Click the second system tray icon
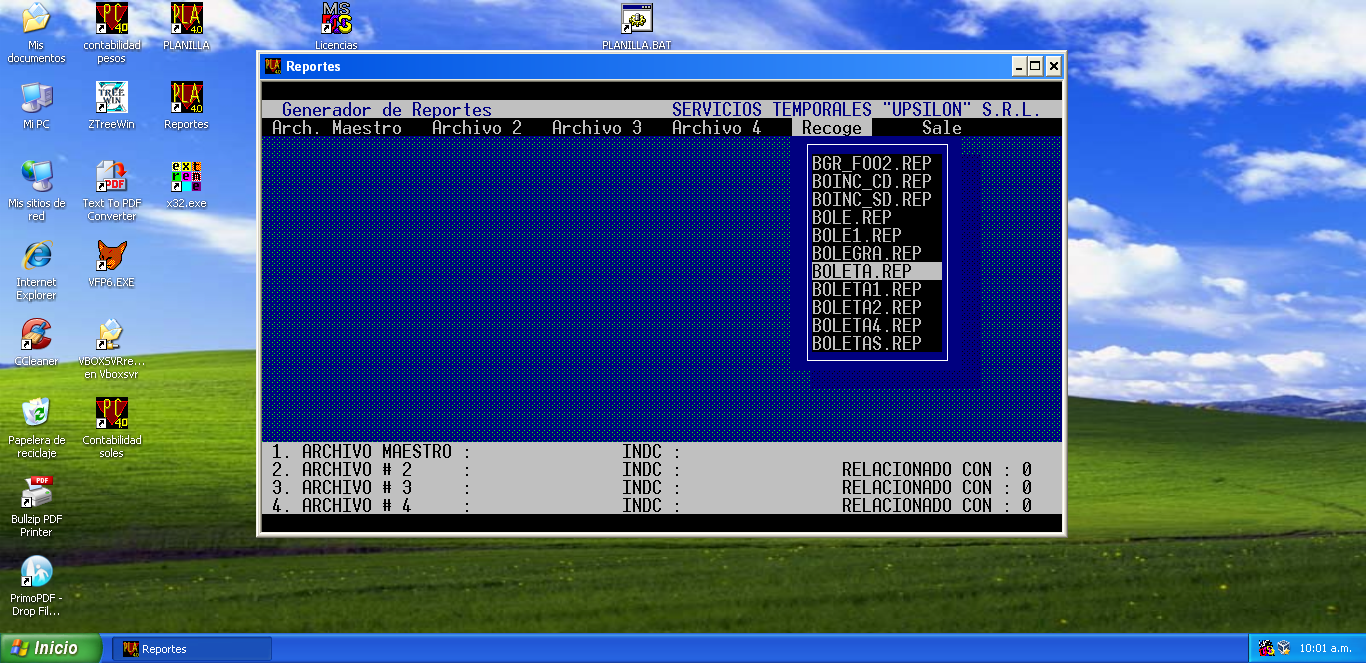The image size is (1366, 663). (1284, 648)
